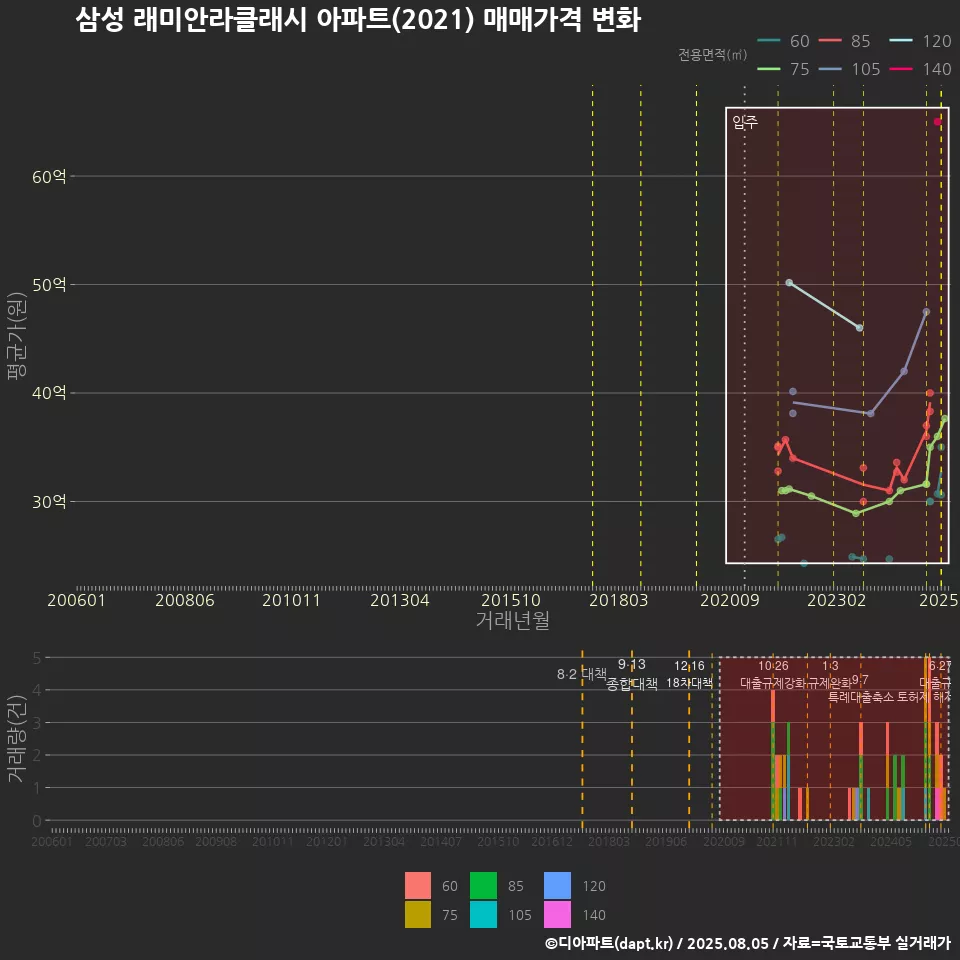Screen dimensions: 960x960
Task: Click the '거래량(건)' vertical axis title
Action: coord(16,738)
